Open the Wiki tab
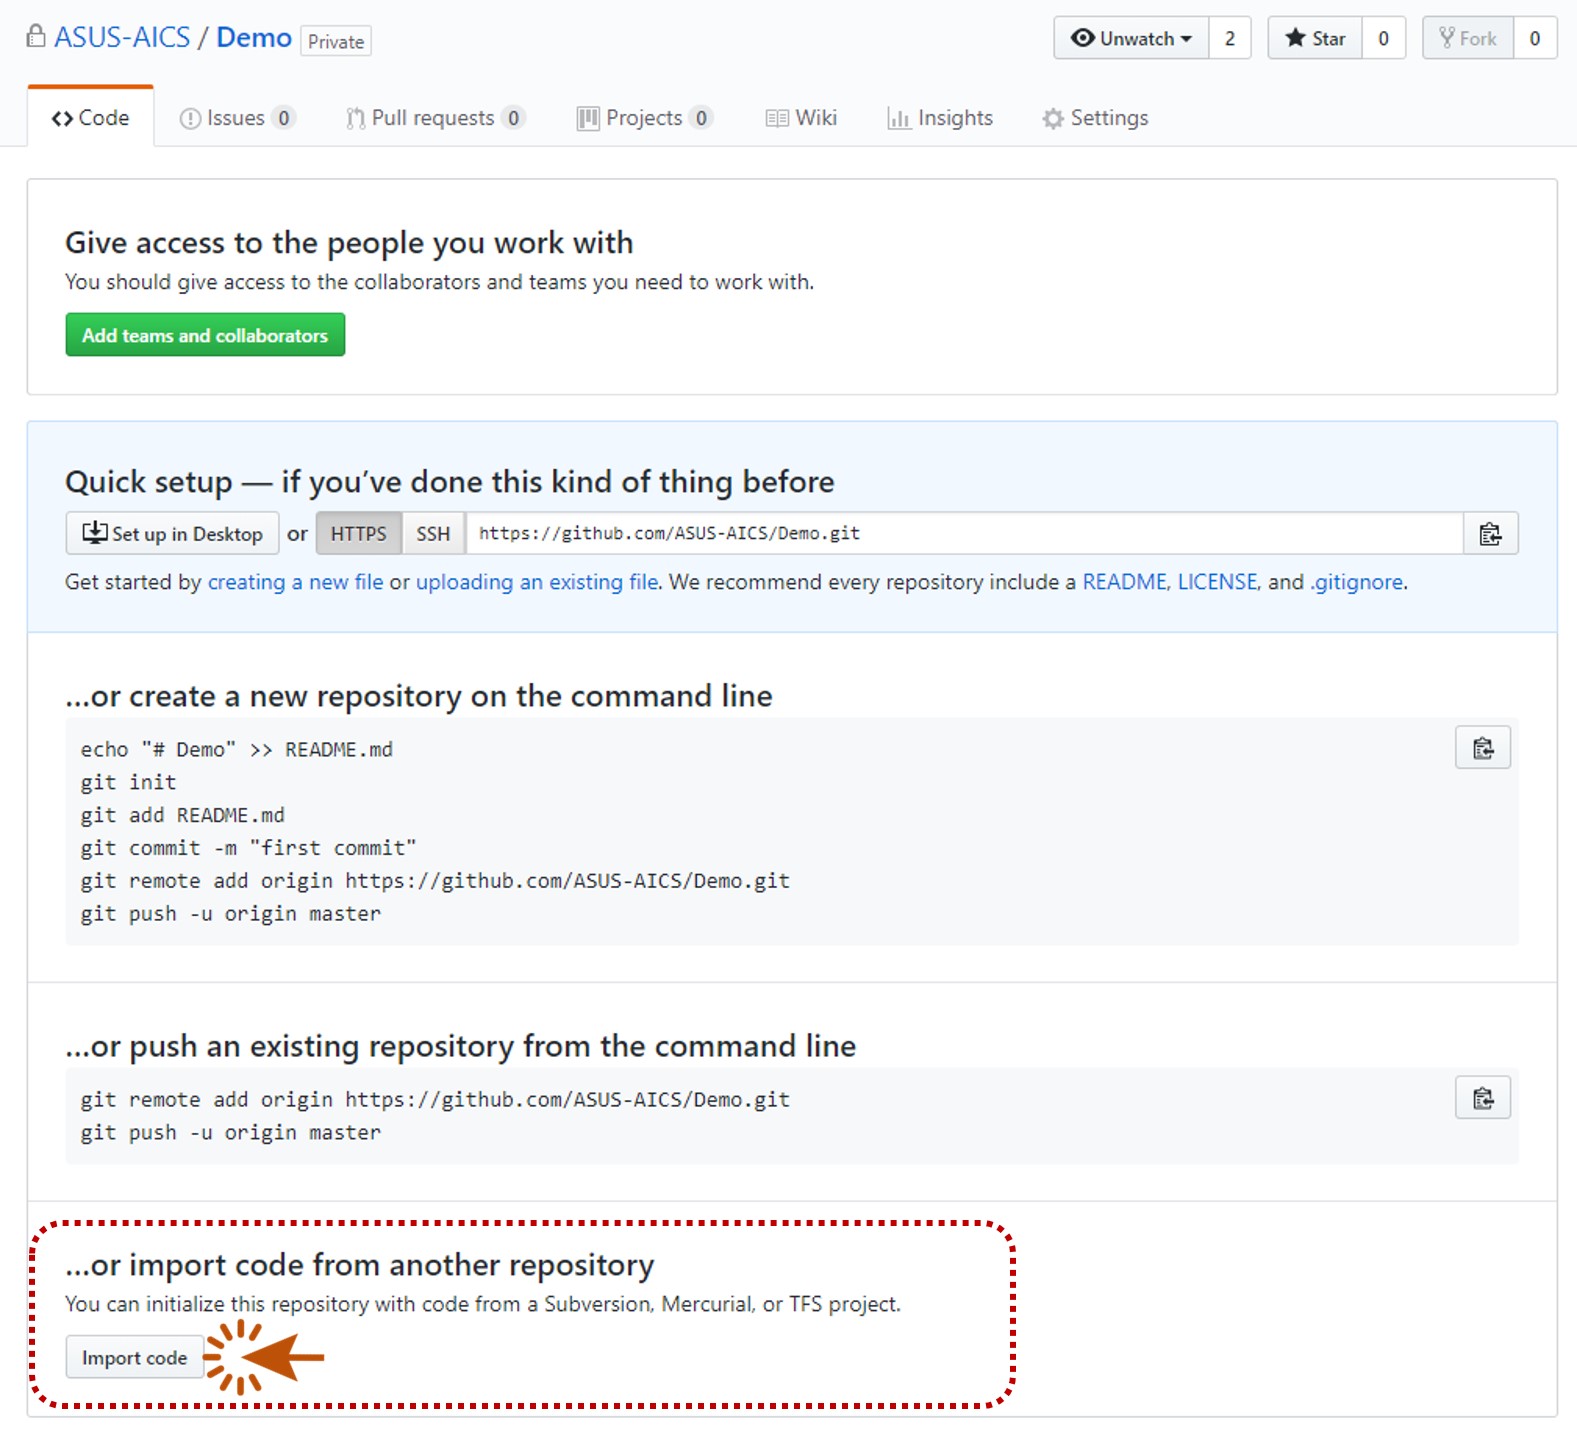 [x=801, y=118]
